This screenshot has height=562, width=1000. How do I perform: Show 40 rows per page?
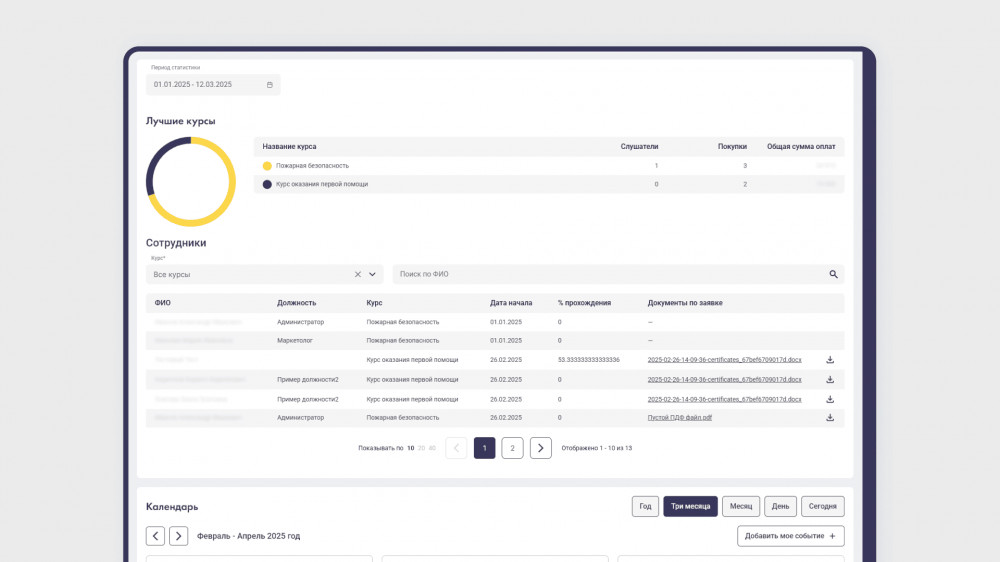pos(432,448)
